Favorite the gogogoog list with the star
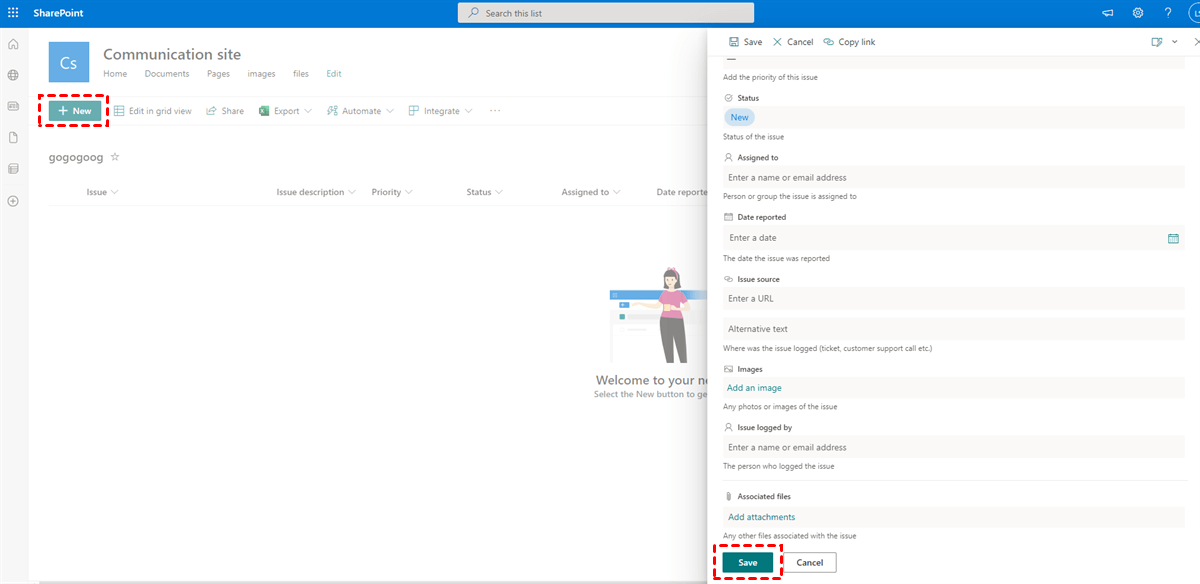This screenshot has height=584, width=1200. tap(115, 157)
